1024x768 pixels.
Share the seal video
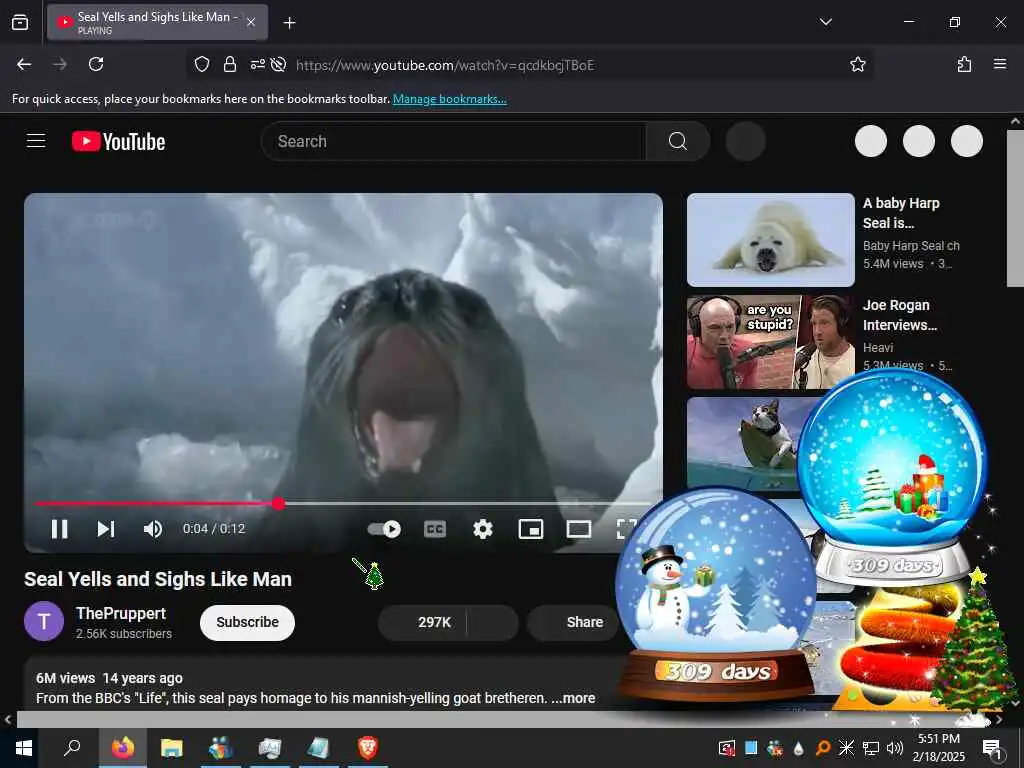click(575, 622)
